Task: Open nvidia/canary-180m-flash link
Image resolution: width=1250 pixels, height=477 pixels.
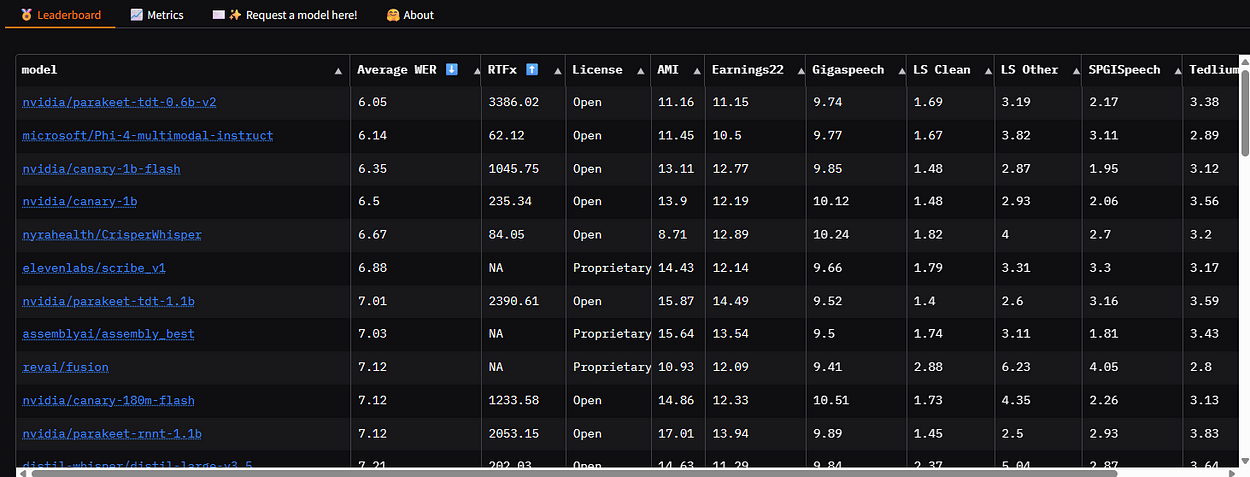Action: (x=108, y=400)
